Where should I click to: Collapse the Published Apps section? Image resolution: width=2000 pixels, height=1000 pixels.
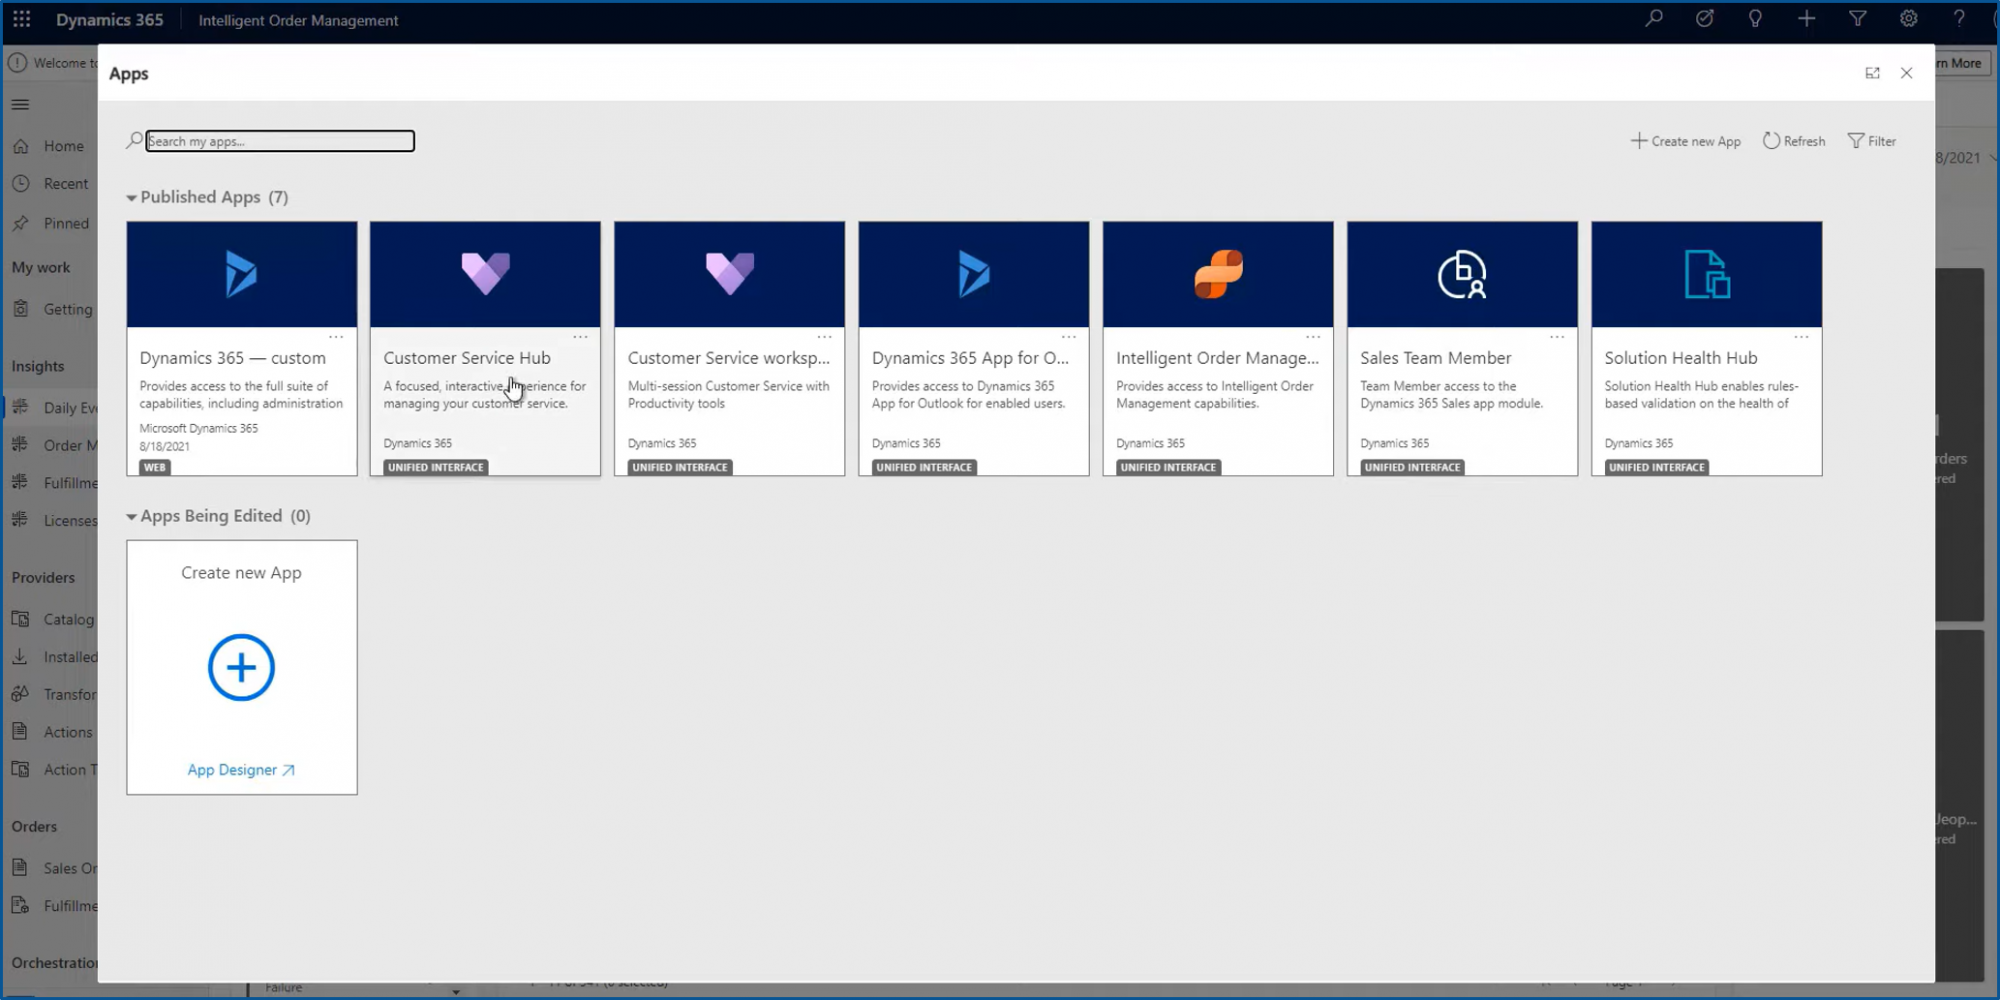(131, 198)
